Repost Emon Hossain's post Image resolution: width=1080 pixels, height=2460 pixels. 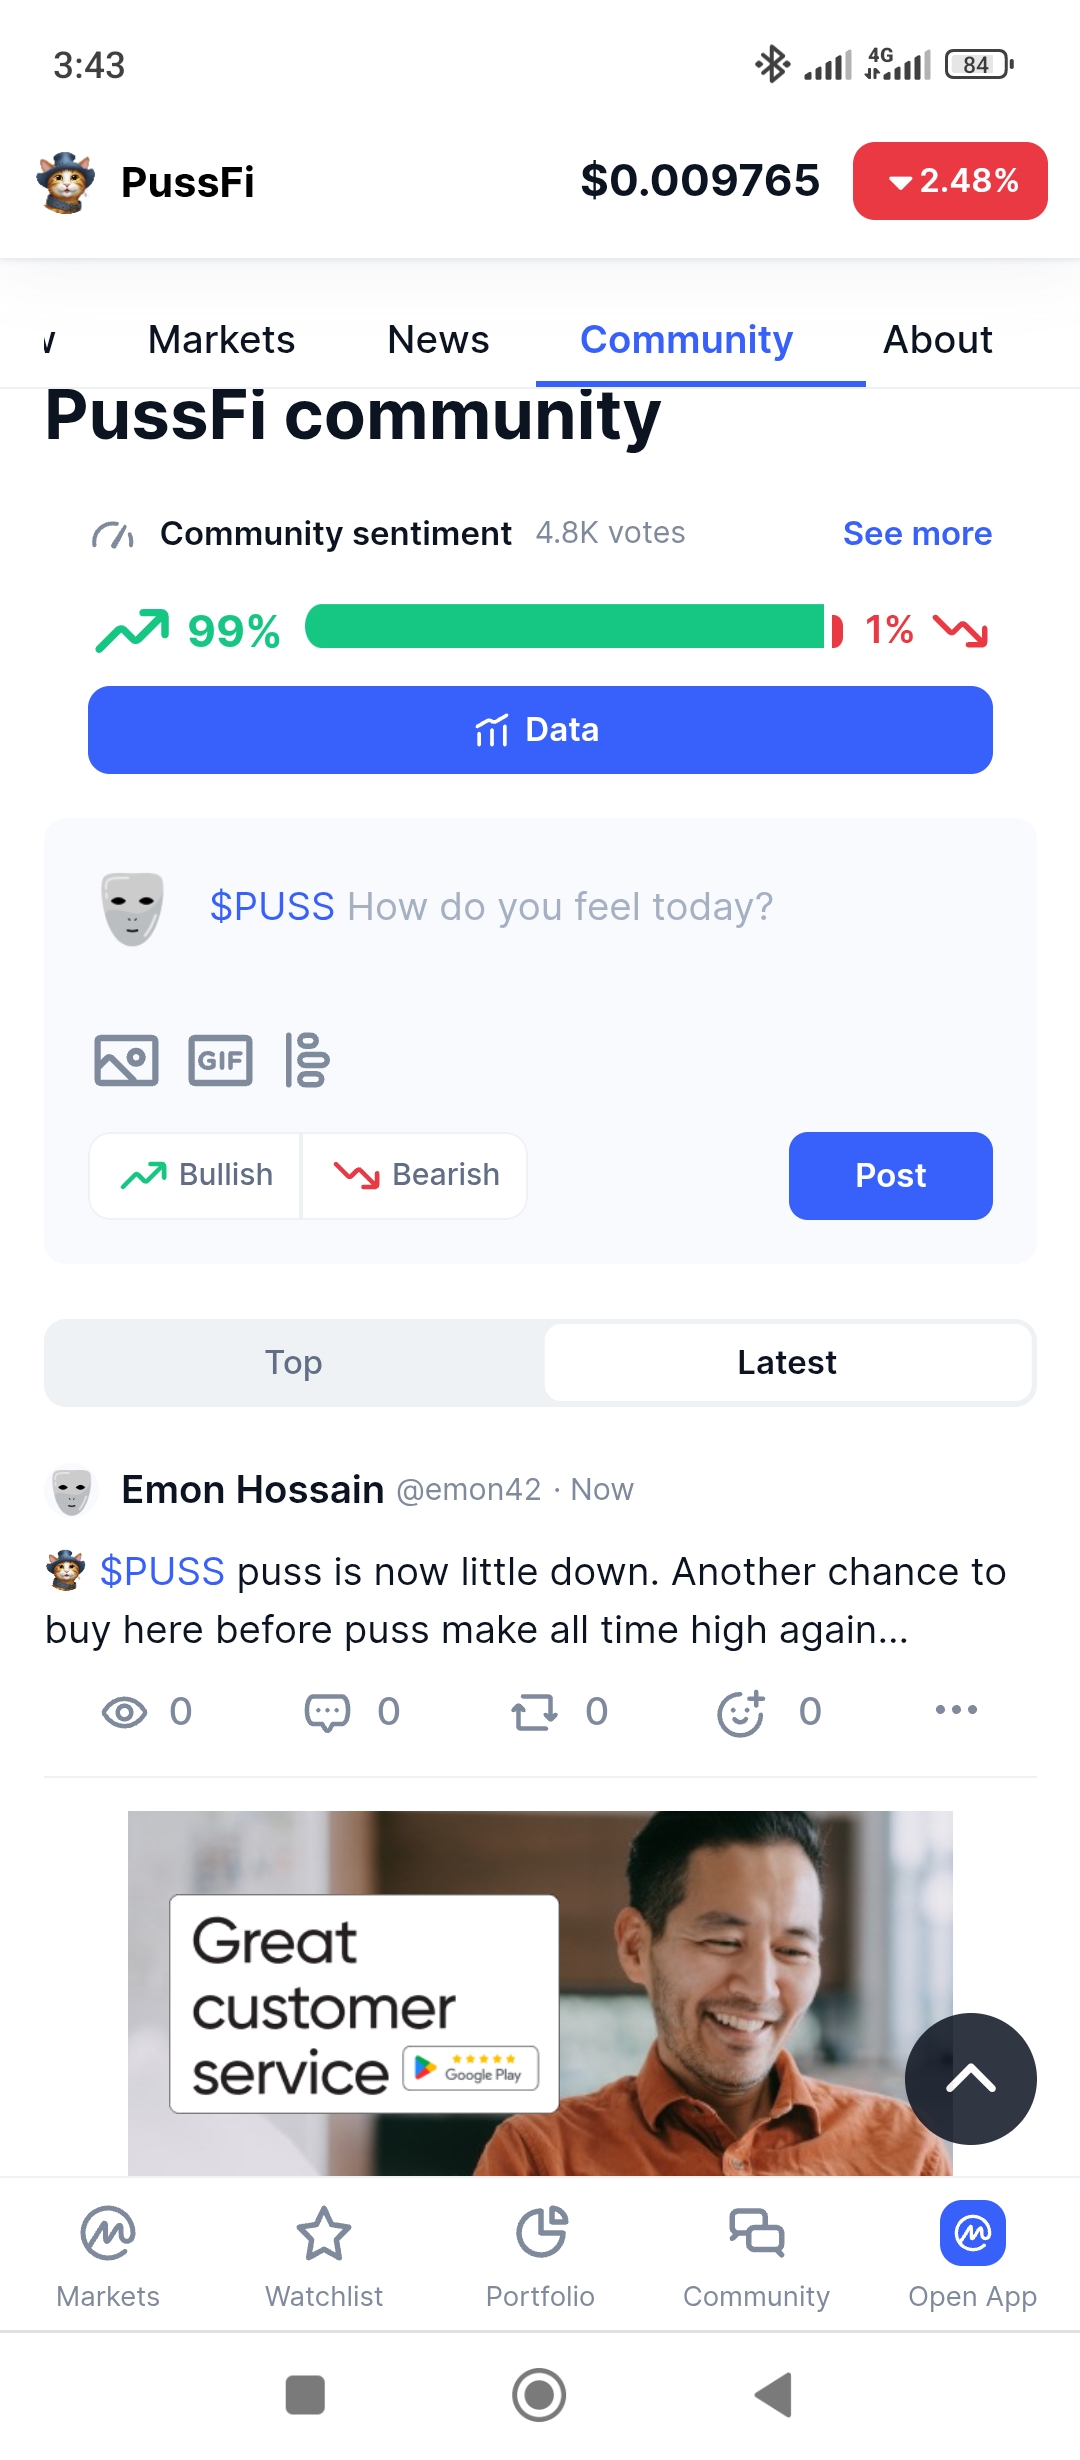pos(534,1712)
